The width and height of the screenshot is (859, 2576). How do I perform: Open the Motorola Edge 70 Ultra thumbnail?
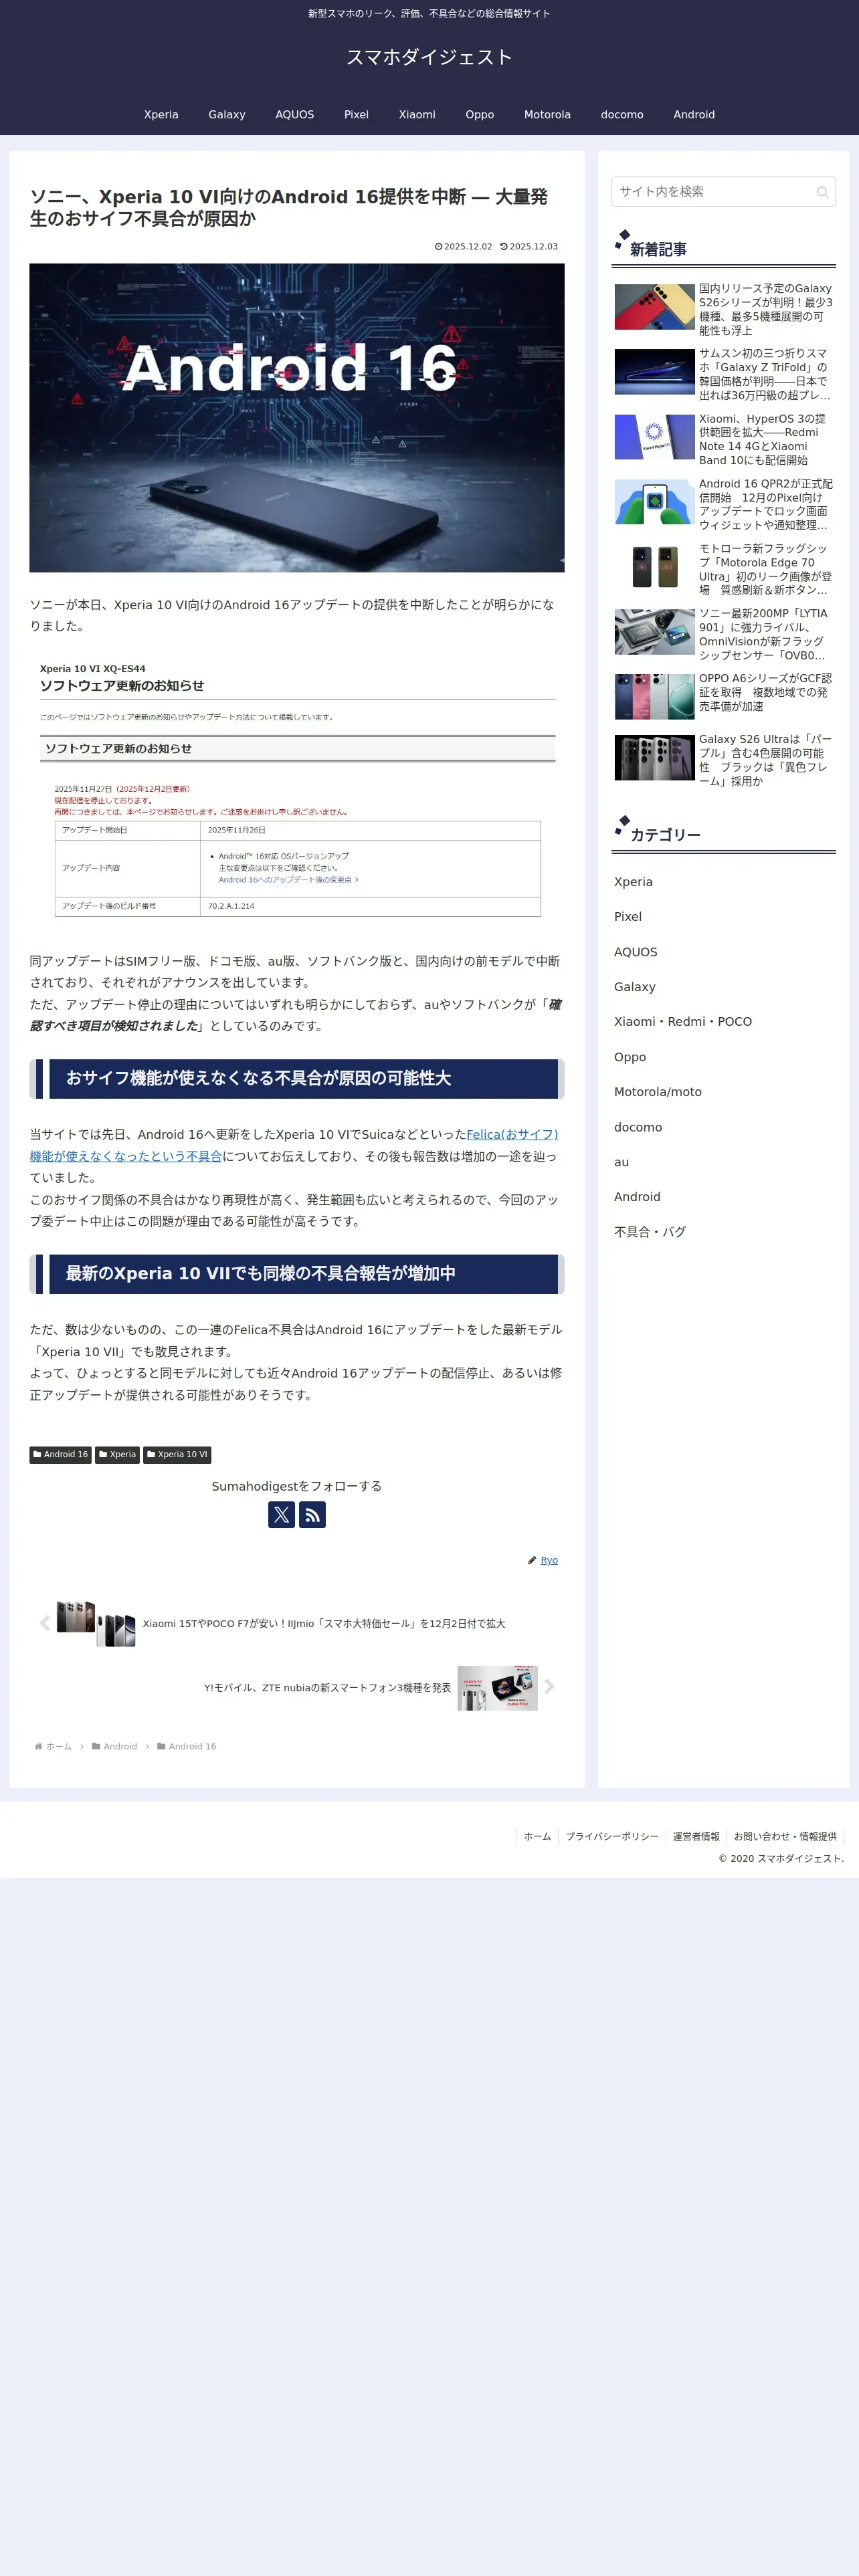pyautogui.click(x=654, y=567)
